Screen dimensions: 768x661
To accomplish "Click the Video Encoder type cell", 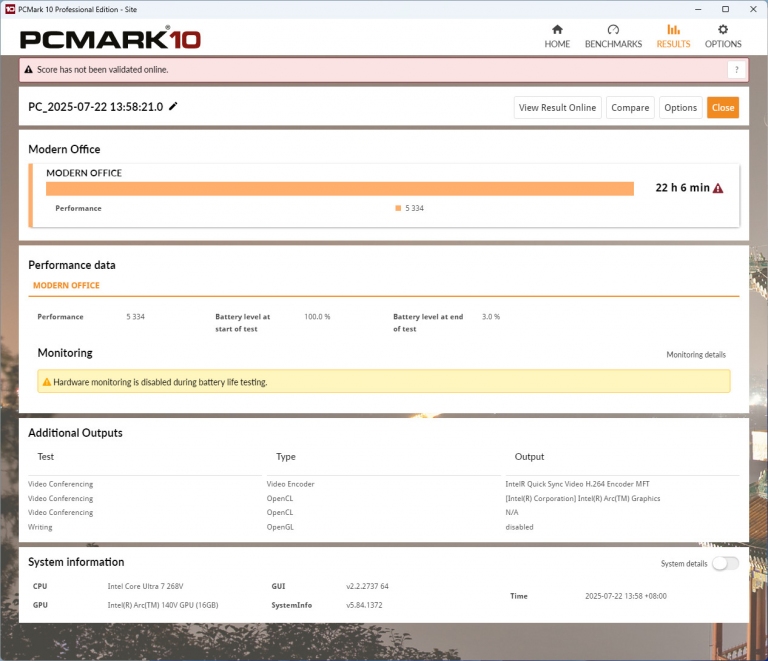I will pos(290,484).
